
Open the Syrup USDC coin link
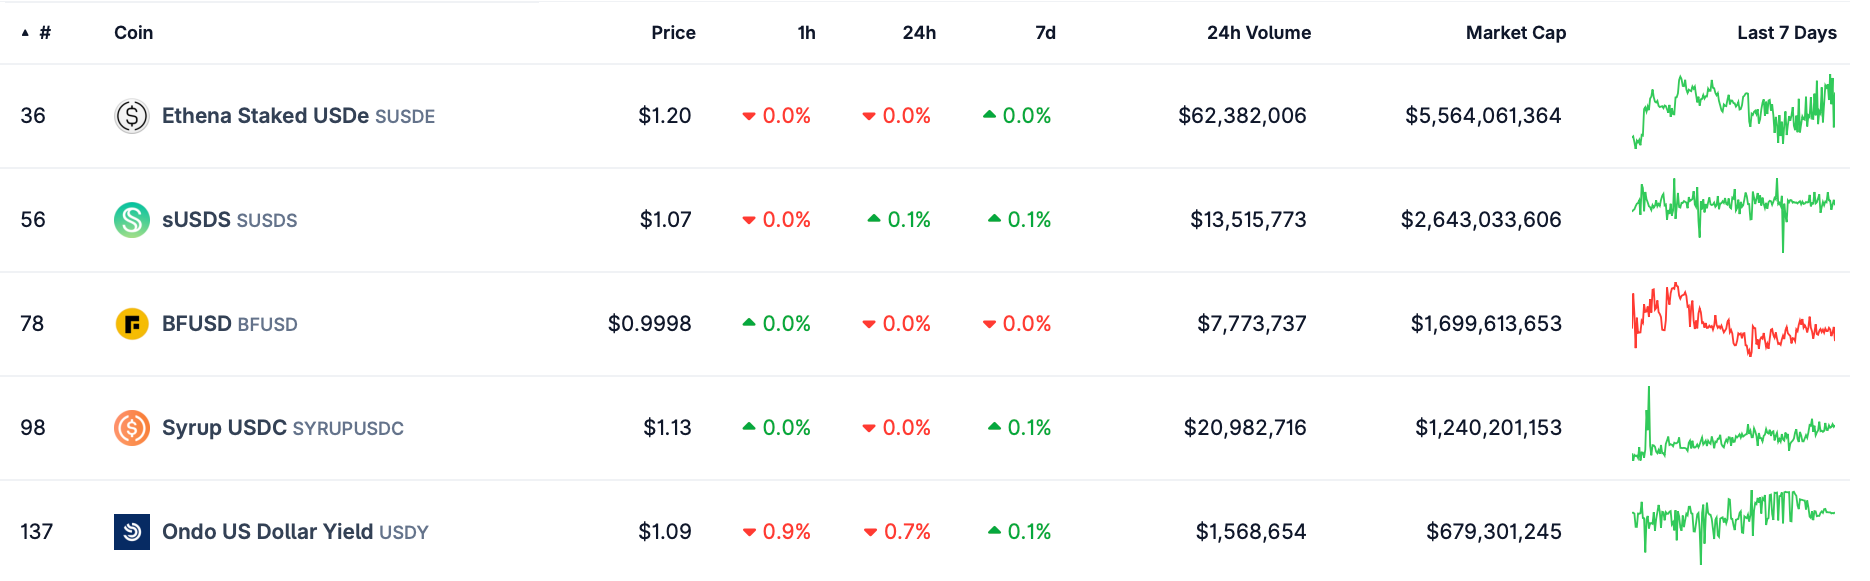click(225, 428)
